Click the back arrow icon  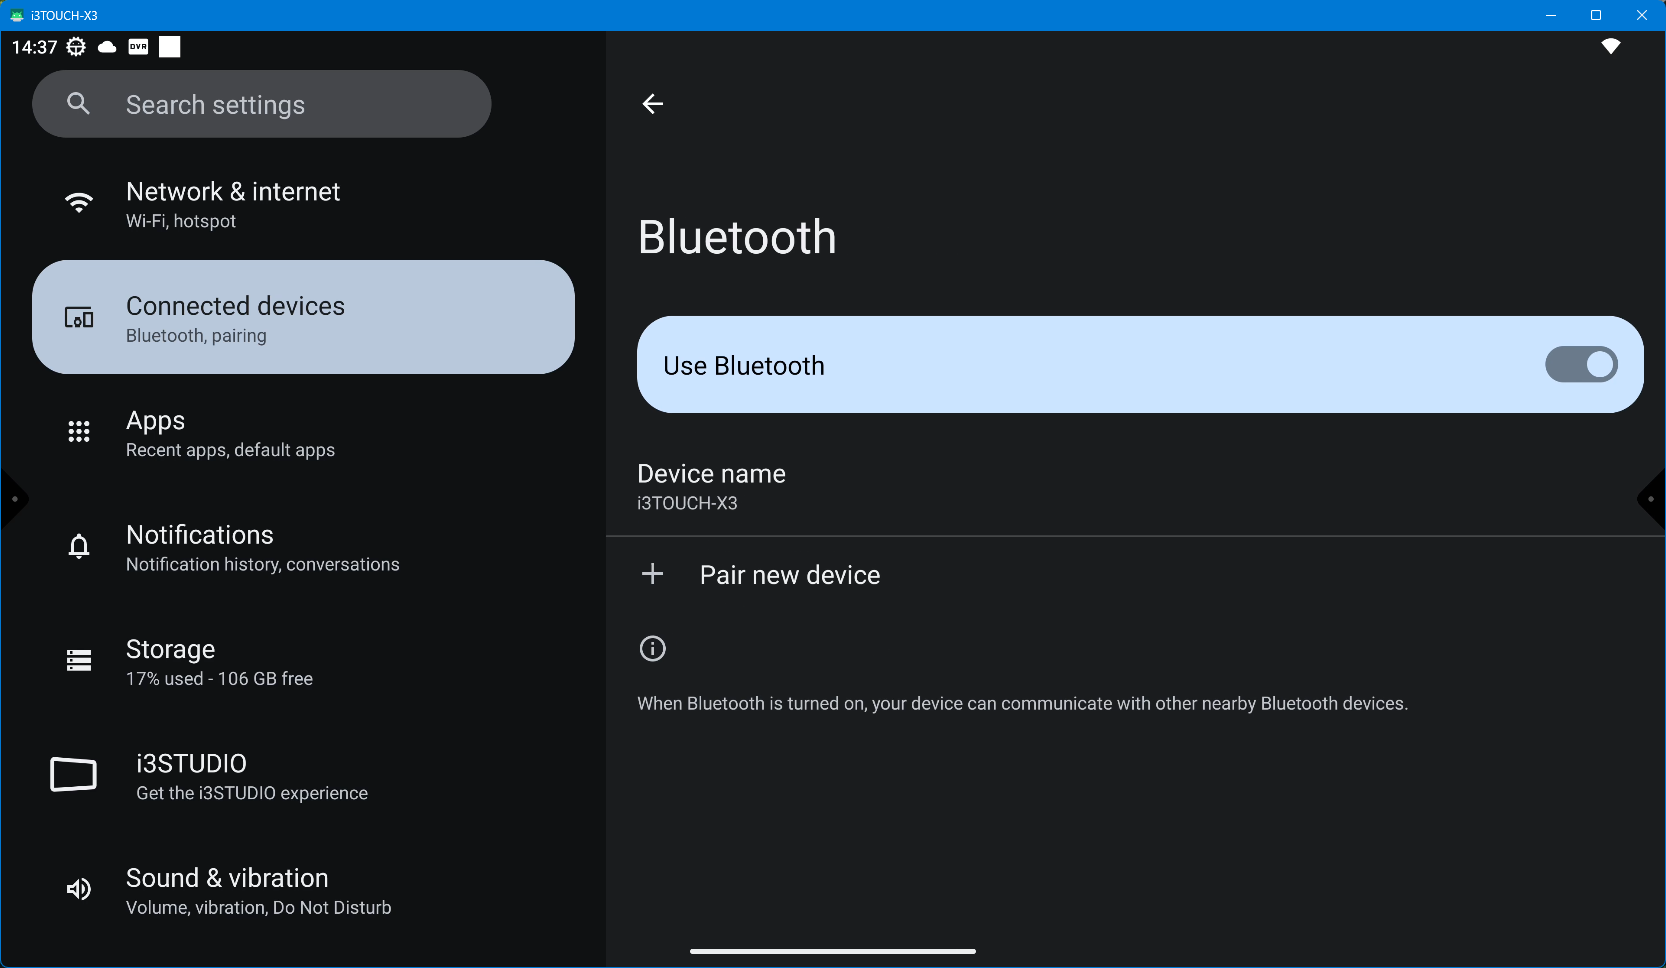[652, 104]
